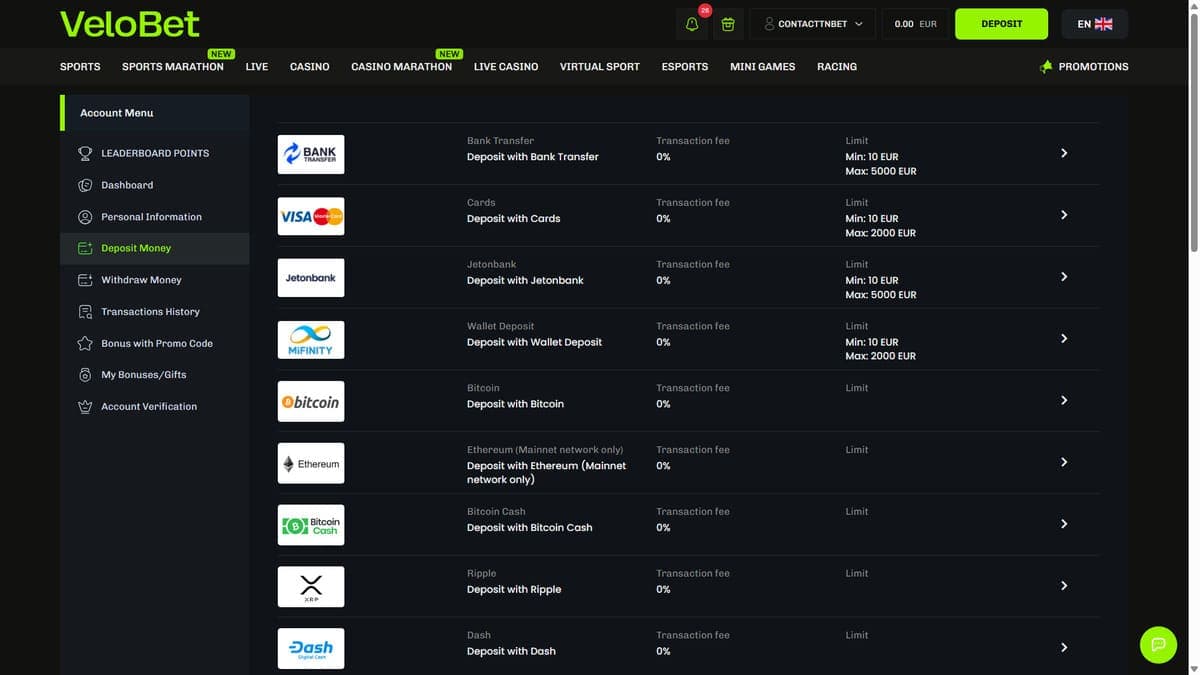The height and width of the screenshot is (675, 1200).
Task: Expand the Bank Transfer row chevron
Action: [1064, 153]
